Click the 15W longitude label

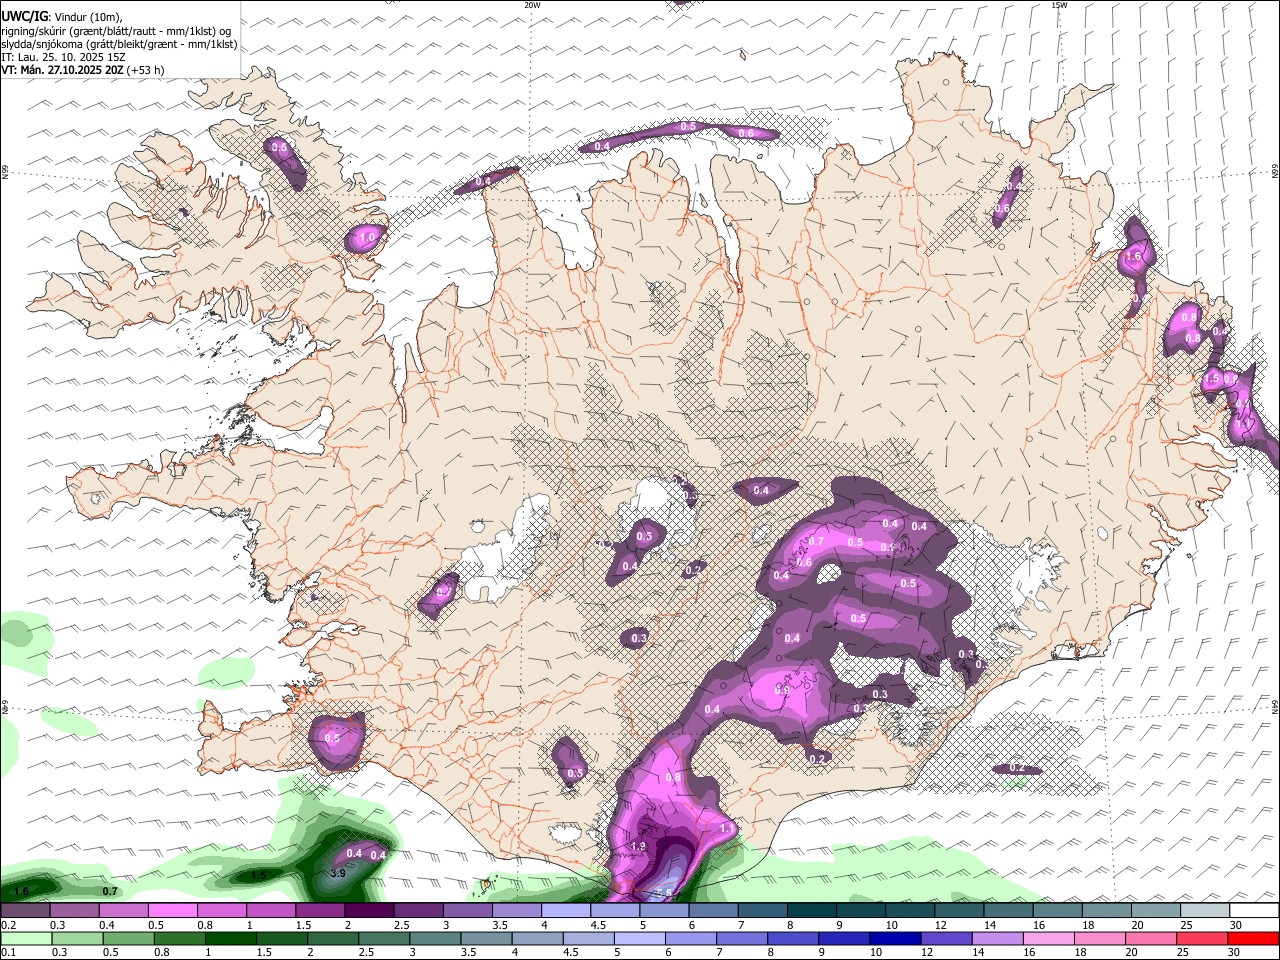[1059, 5]
